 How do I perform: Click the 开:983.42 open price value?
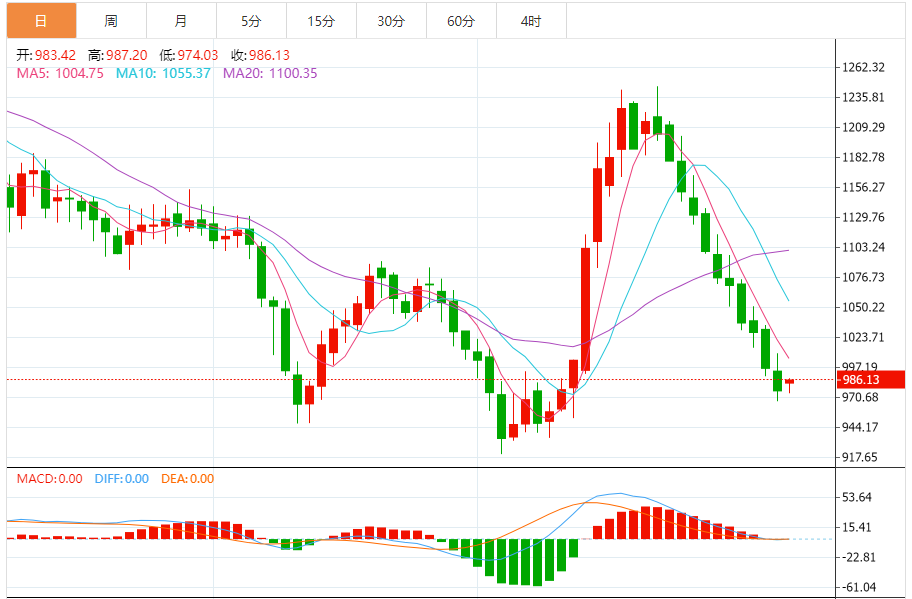[46, 55]
